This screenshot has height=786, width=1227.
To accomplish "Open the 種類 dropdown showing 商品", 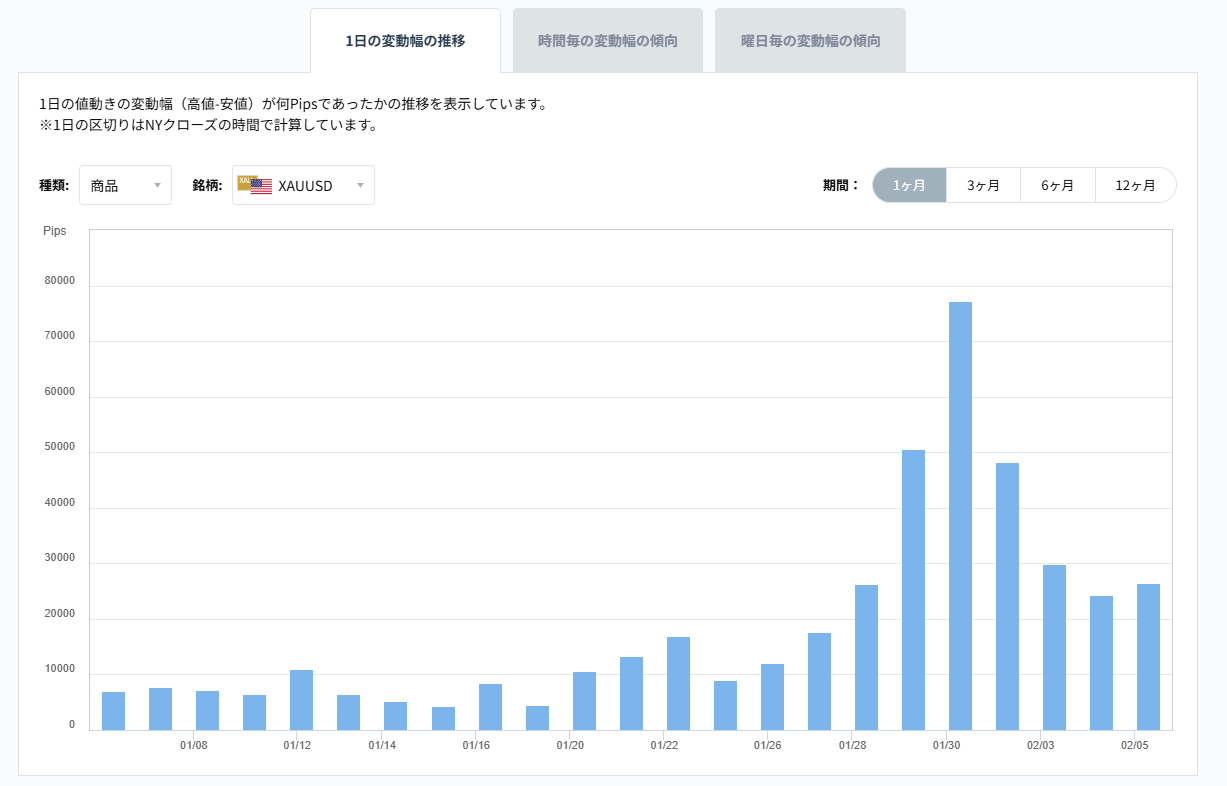I will (x=125, y=185).
